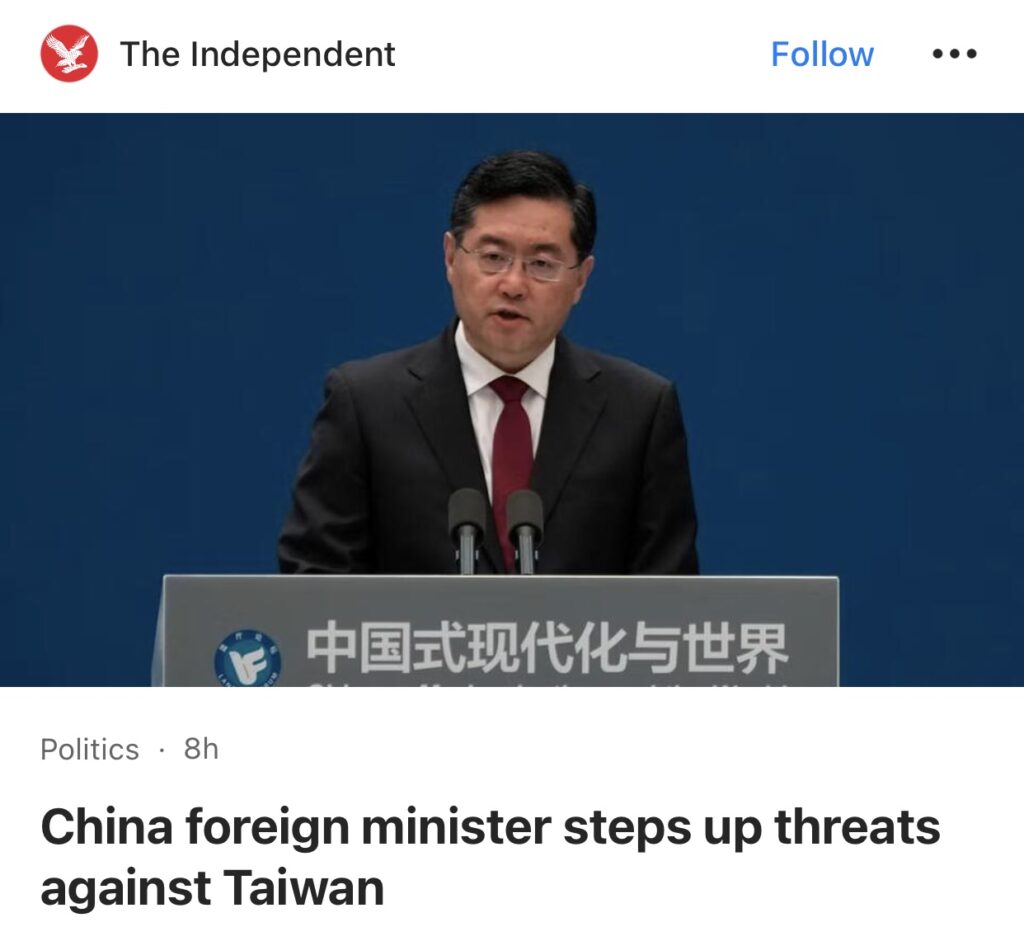Open the three-dots more options menu
Viewport: 1024px width, 941px height.
coord(954,54)
